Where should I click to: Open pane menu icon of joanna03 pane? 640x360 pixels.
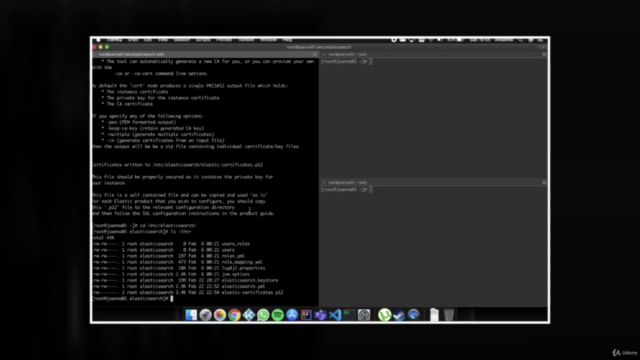pyautogui.click(x=544, y=182)
